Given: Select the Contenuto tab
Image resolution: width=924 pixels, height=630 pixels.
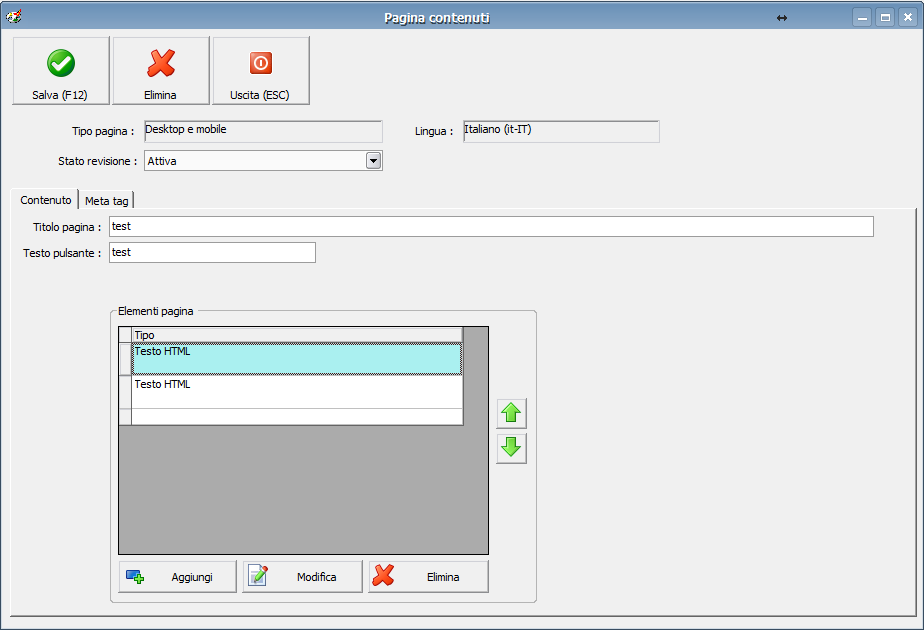Looking at the screenshot, I should click(x=45, y=200).
